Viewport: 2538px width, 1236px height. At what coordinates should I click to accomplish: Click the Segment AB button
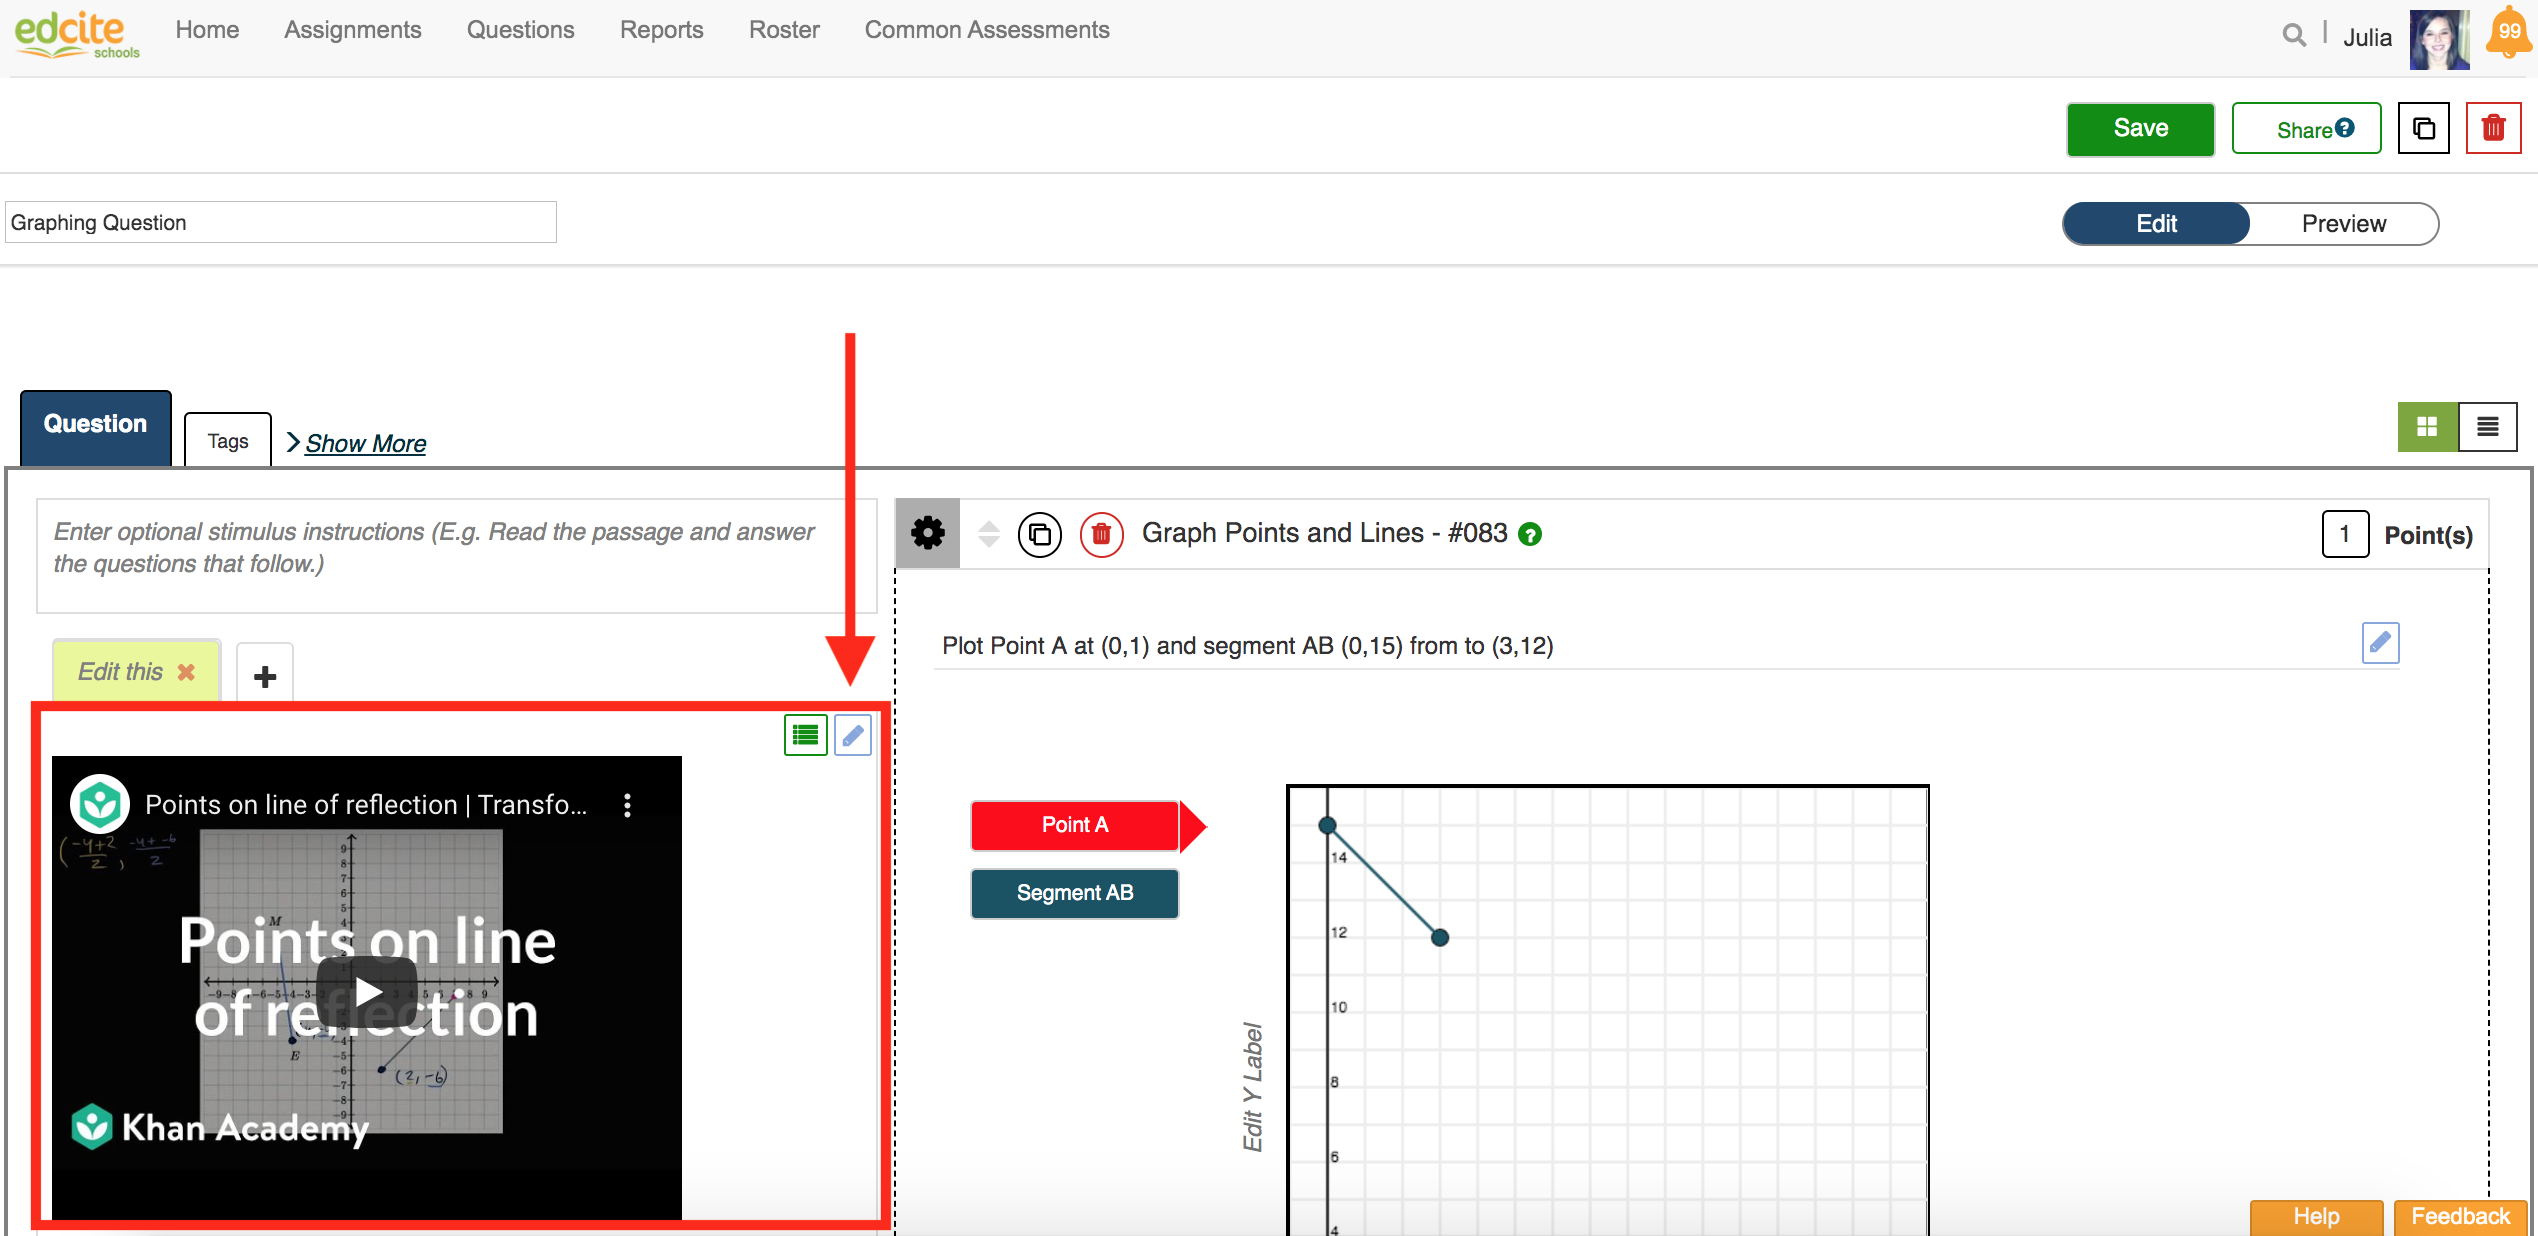tap(1074, 893)
